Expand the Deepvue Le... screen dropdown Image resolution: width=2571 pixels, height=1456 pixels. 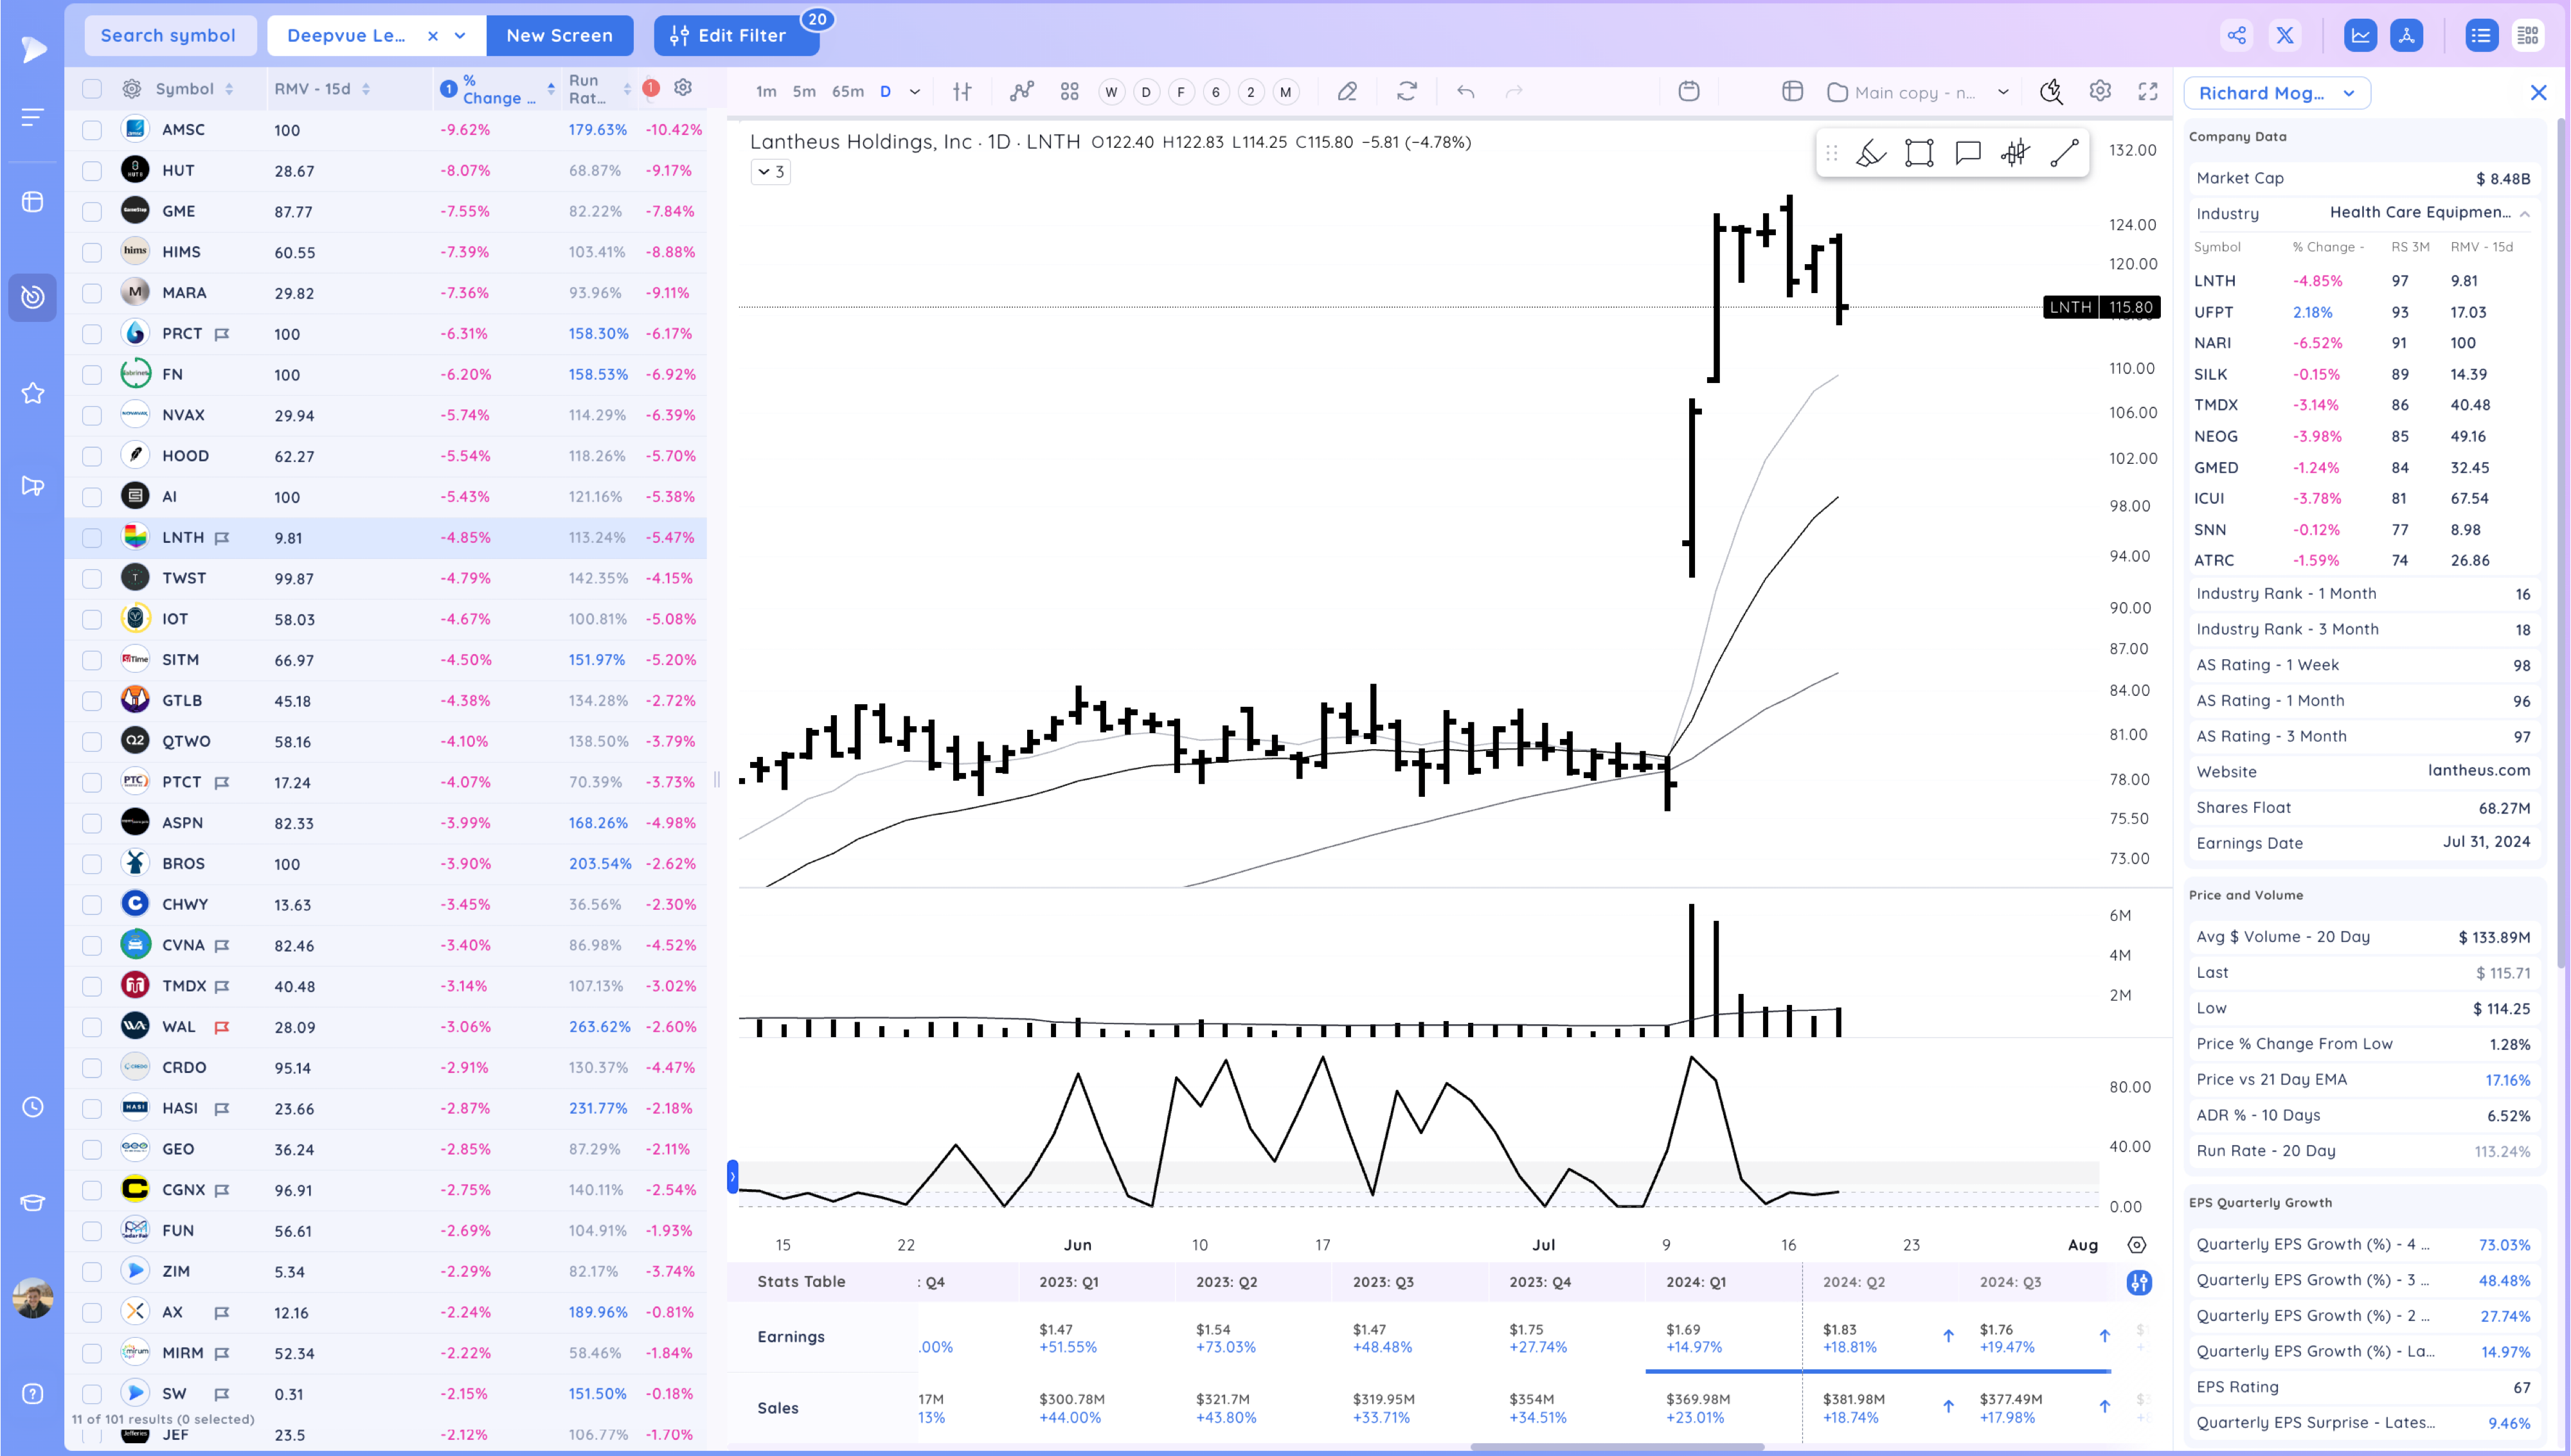(x=460, y=36)
